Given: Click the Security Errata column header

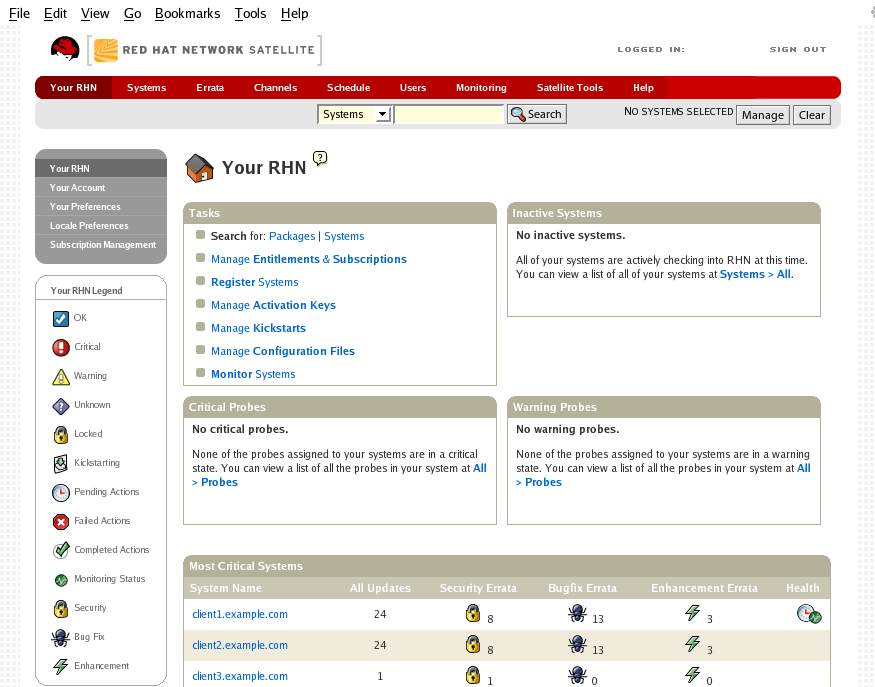Looking at the screenshot, I should pyautogui.click(x=478, y=588).
